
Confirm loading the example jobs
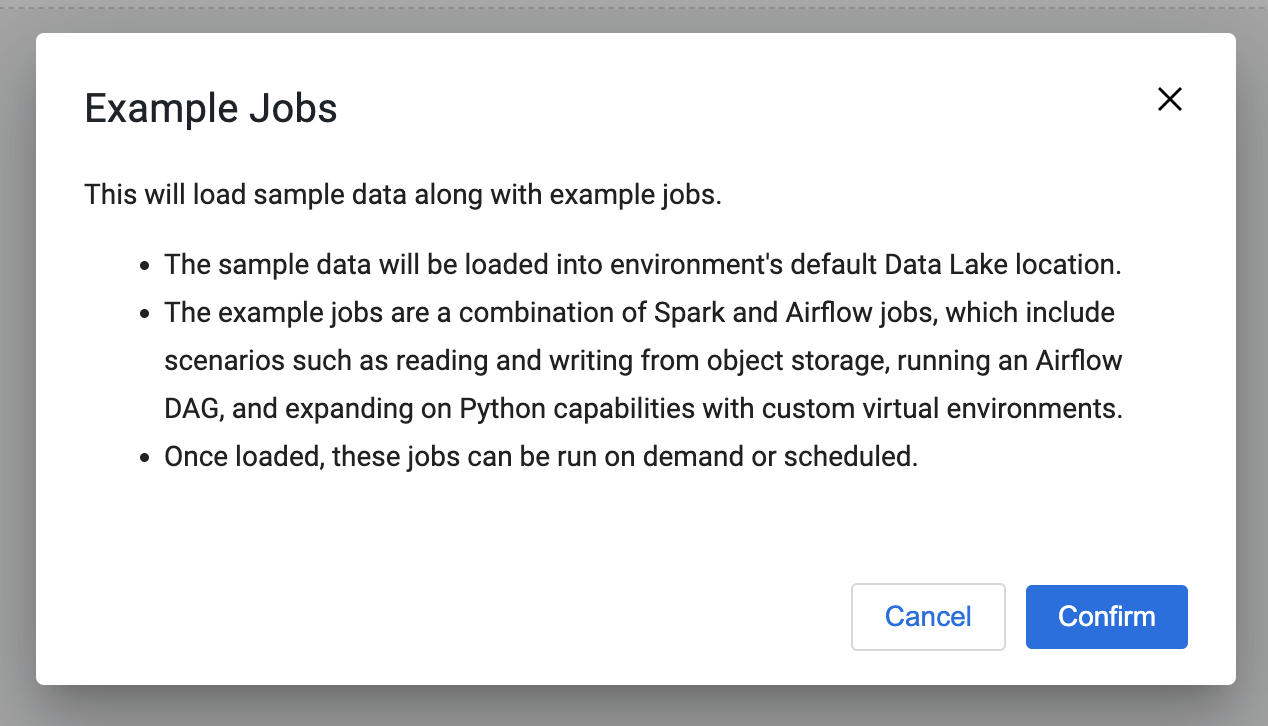coord(1106,617)
